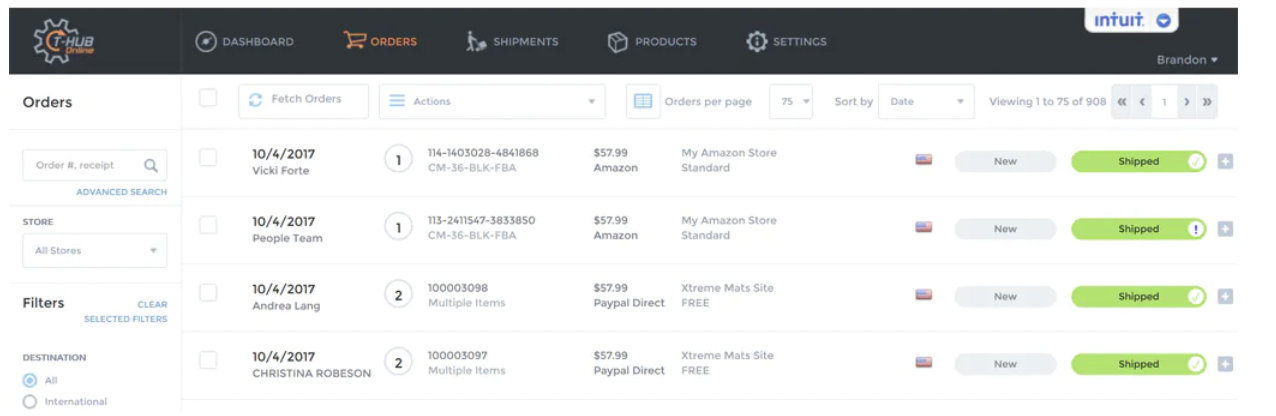Click order number 100003098
The width and height of the screenshot is (1276, 416).
[x=458, y=288]
